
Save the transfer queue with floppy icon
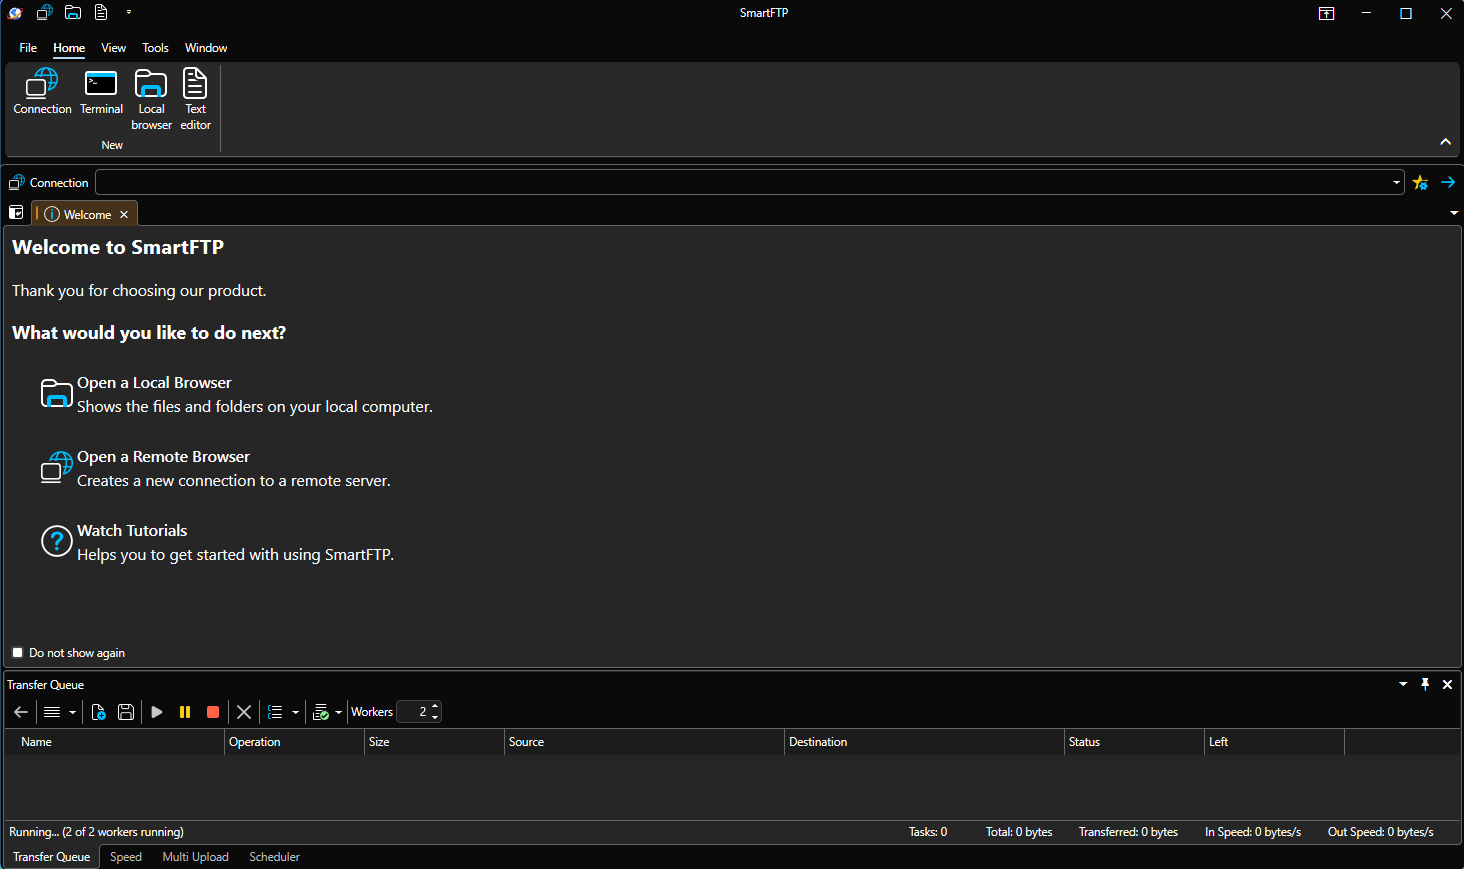pyautogui.click(x=126, y=712)
